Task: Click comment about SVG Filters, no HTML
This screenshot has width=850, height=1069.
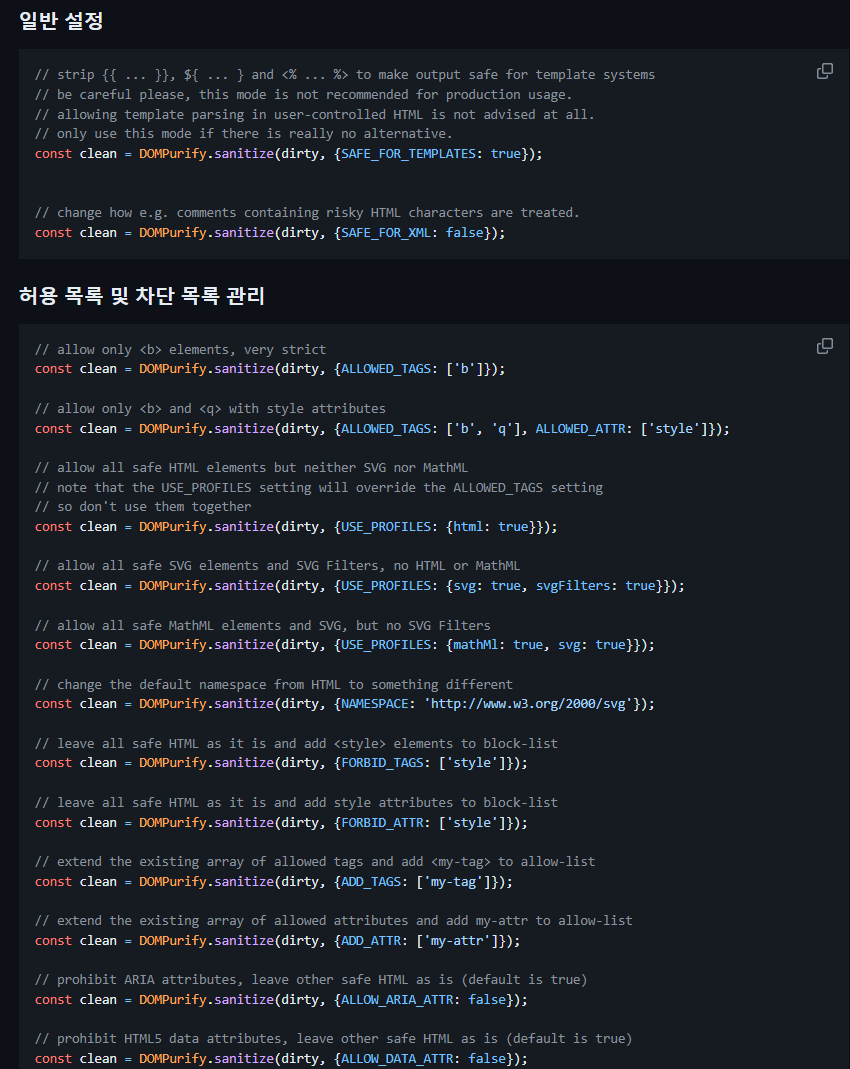Action: [277, 566]
